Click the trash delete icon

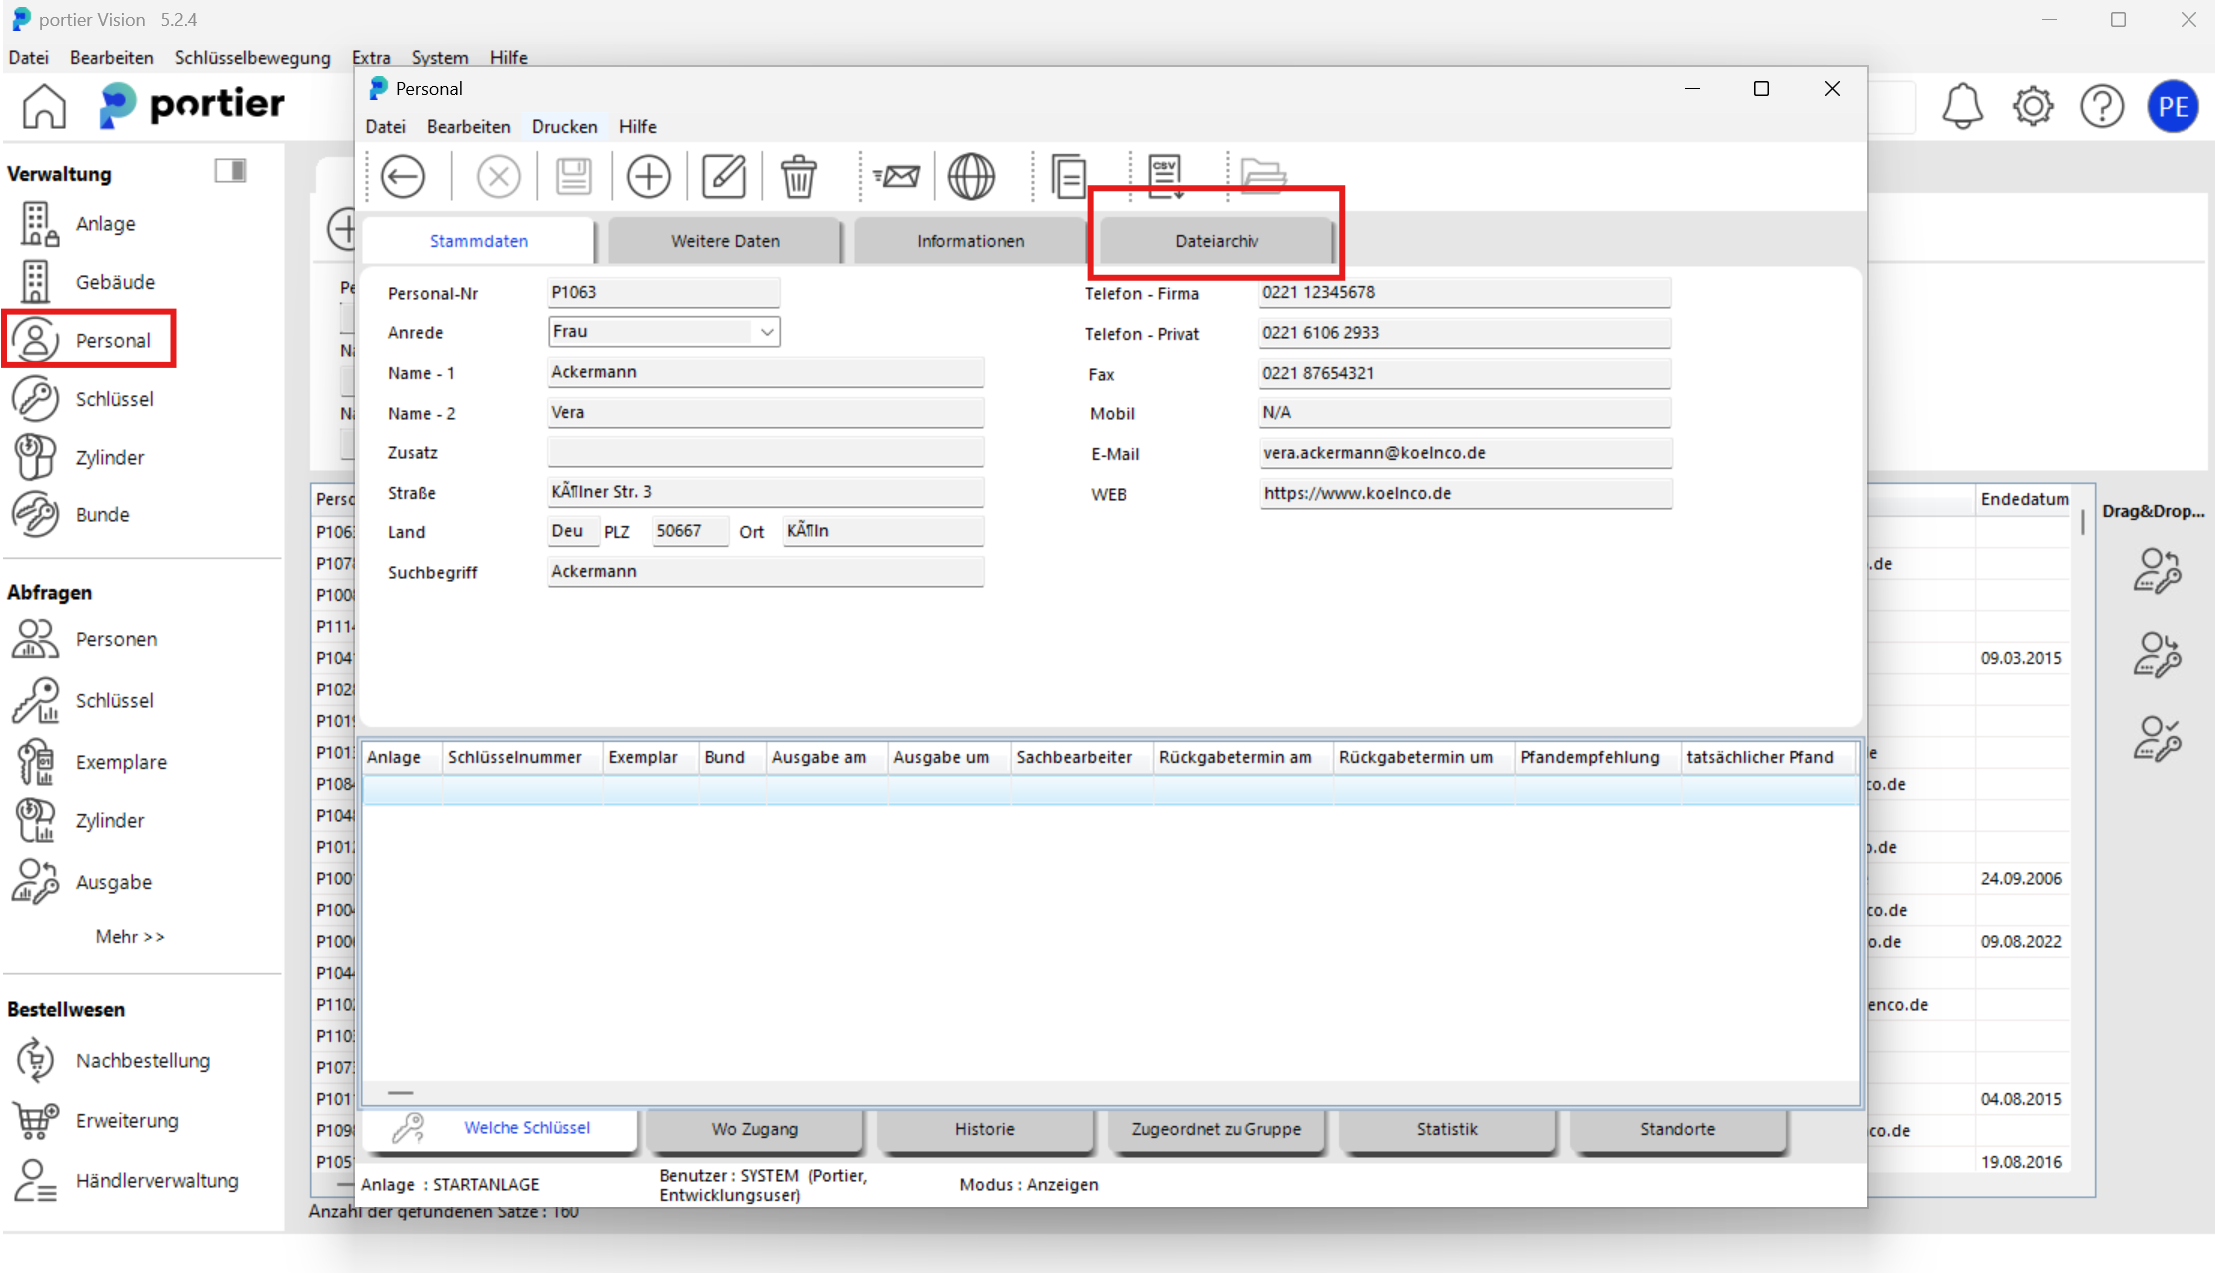[x=798, y=177]
